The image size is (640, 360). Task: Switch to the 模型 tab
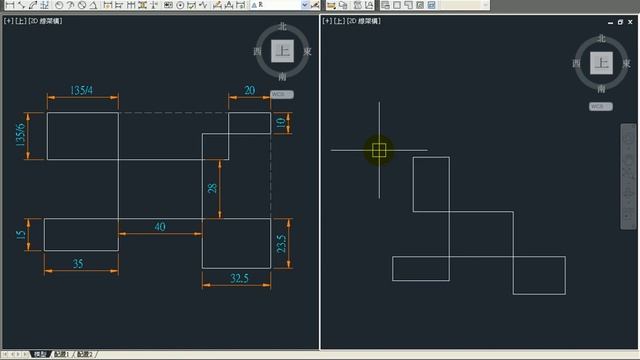click(x=40, y=354)
